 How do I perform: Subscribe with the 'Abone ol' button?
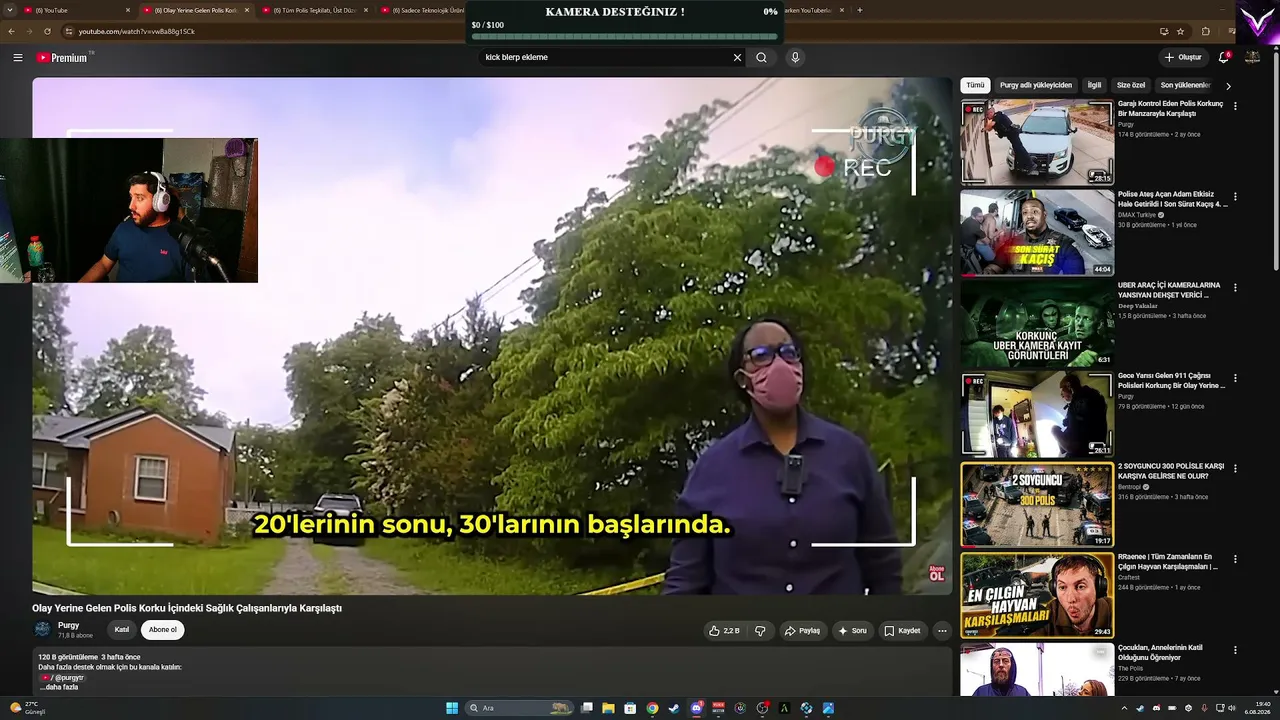point(163,630)
